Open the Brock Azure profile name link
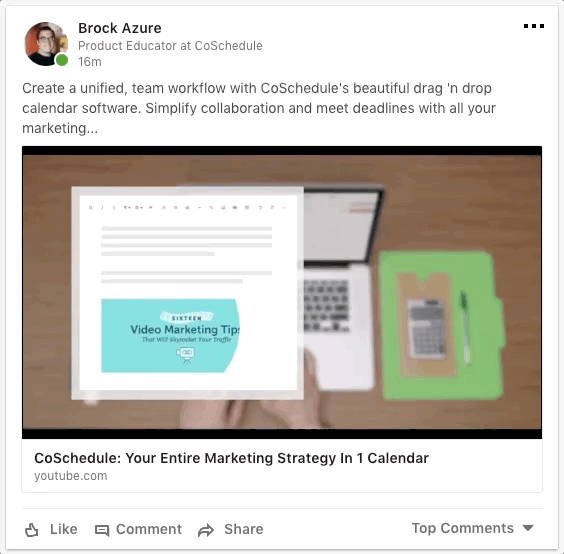 tap(120, 28)
